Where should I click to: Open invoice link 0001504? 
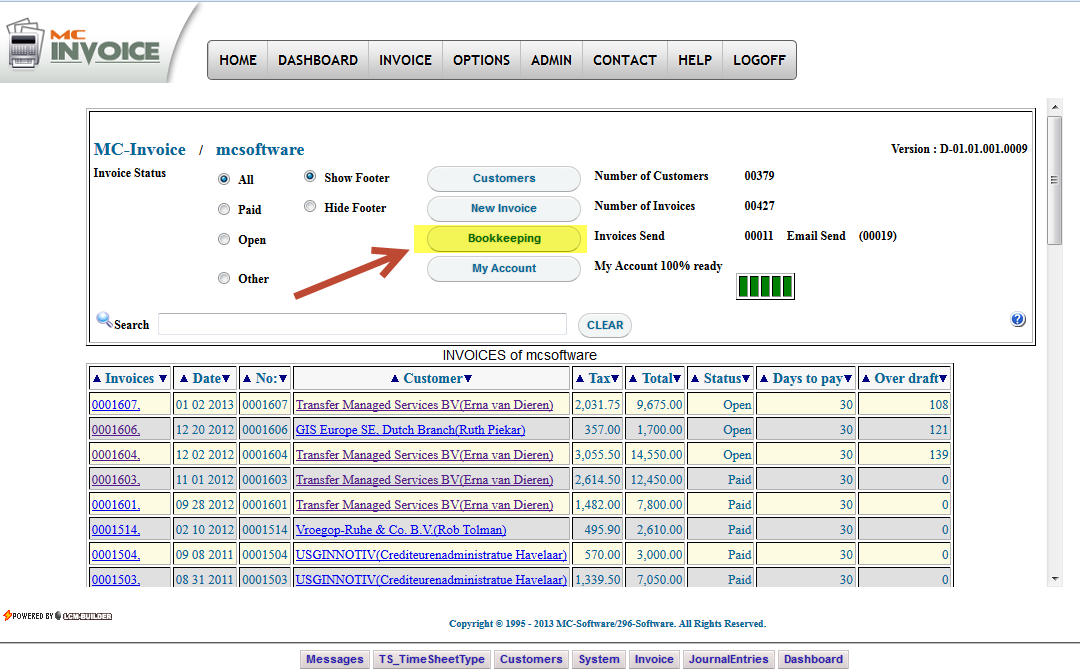pyautogui.click(x=116, y=554)
